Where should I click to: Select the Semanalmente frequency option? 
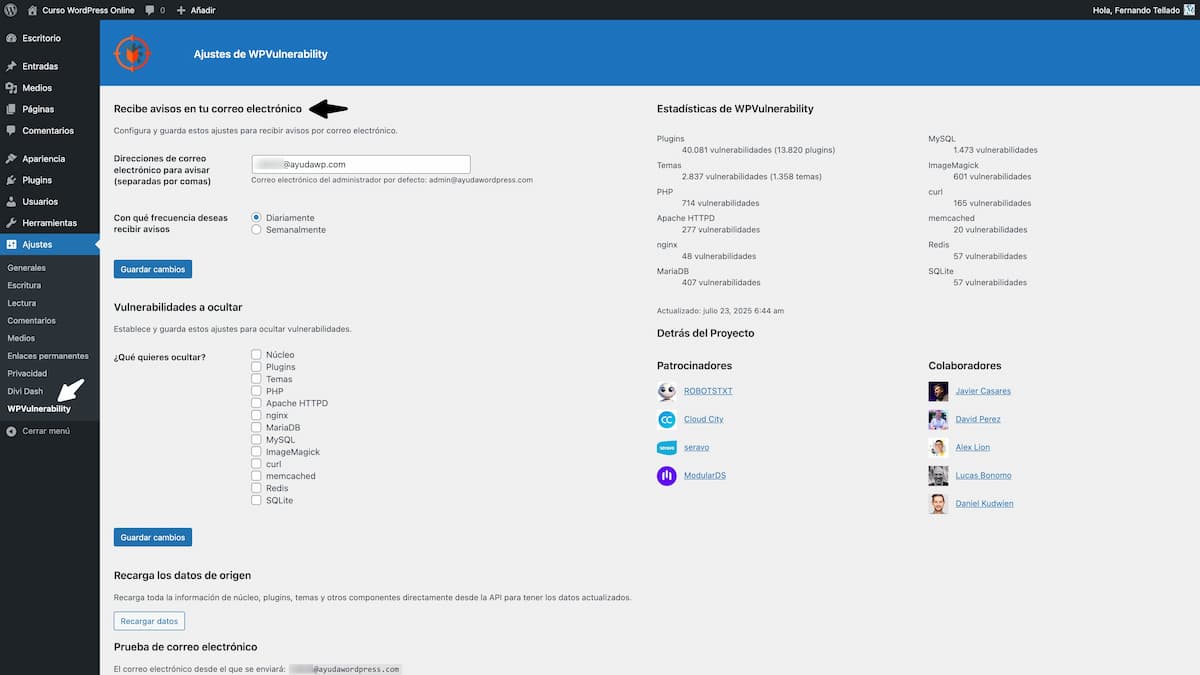(x=256, y=228)
